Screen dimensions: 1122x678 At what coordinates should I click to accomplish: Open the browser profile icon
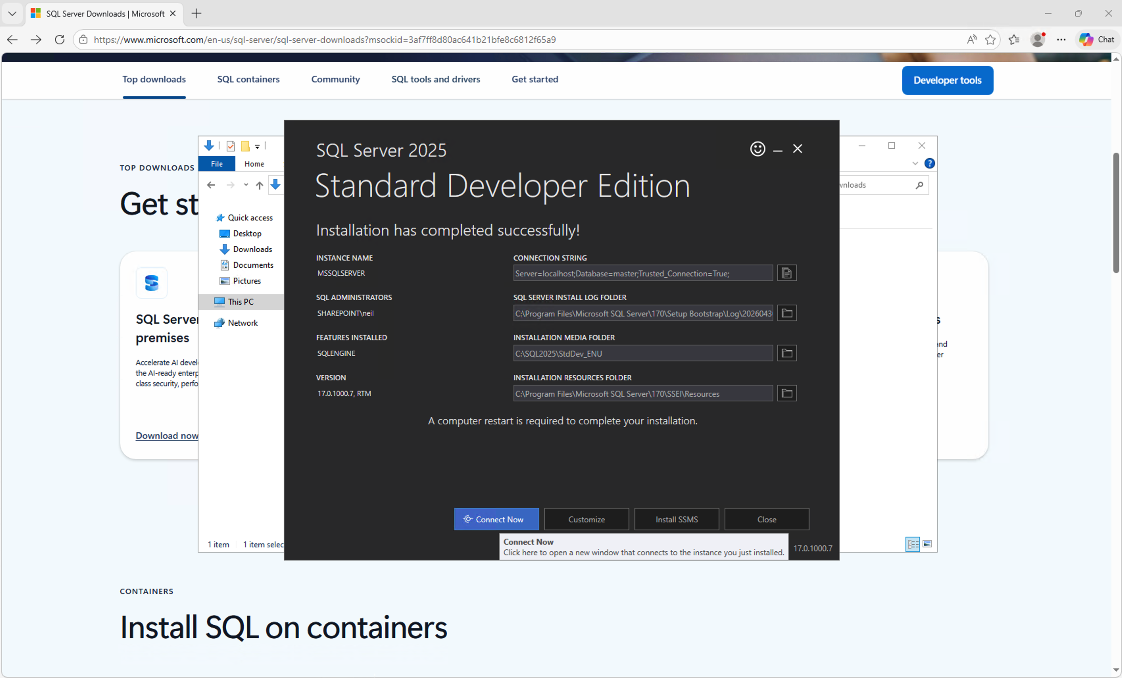click(1038, 39)
